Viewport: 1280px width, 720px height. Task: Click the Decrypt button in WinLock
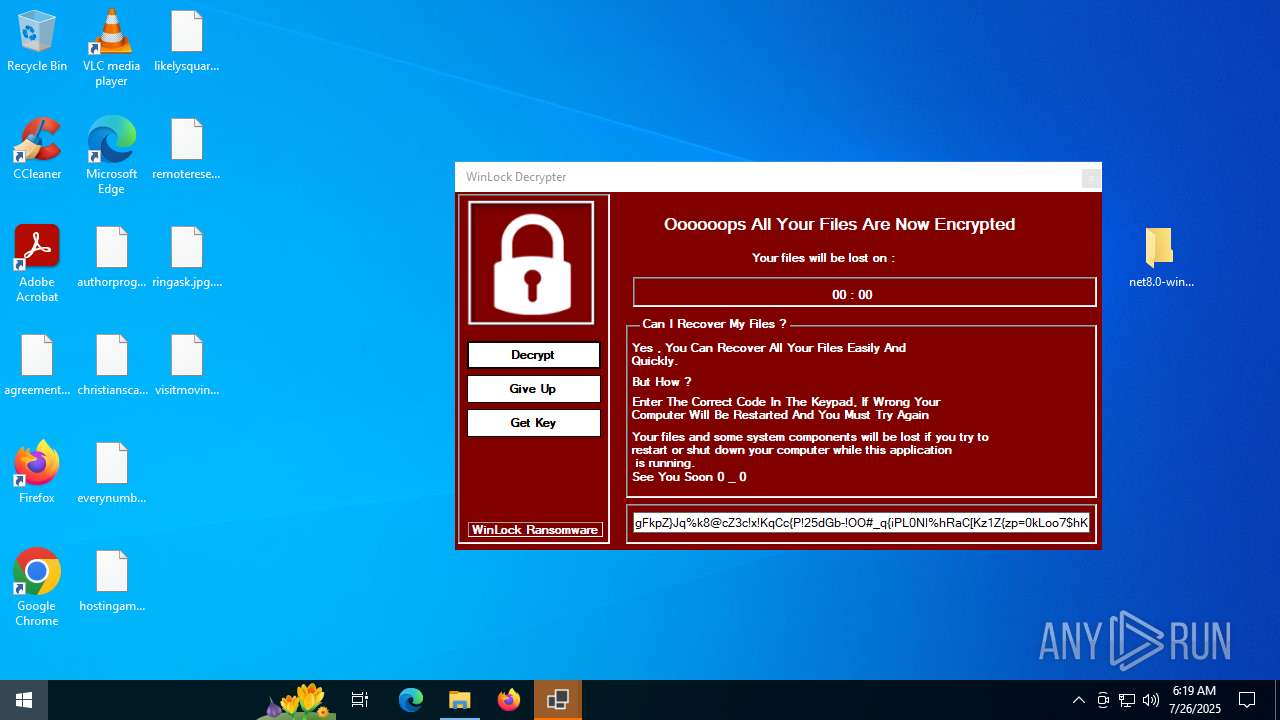pos(533,355)
